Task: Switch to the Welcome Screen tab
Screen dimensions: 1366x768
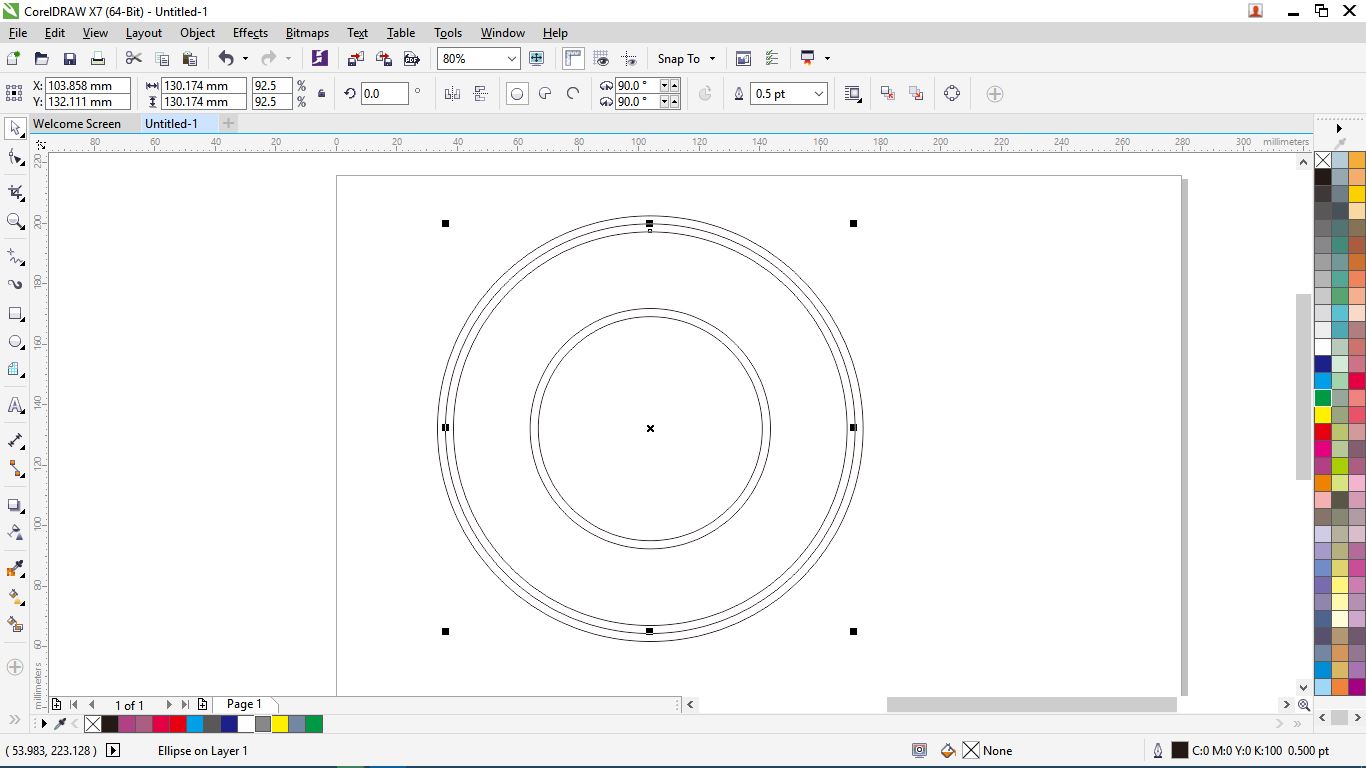Action: (77, 124)
